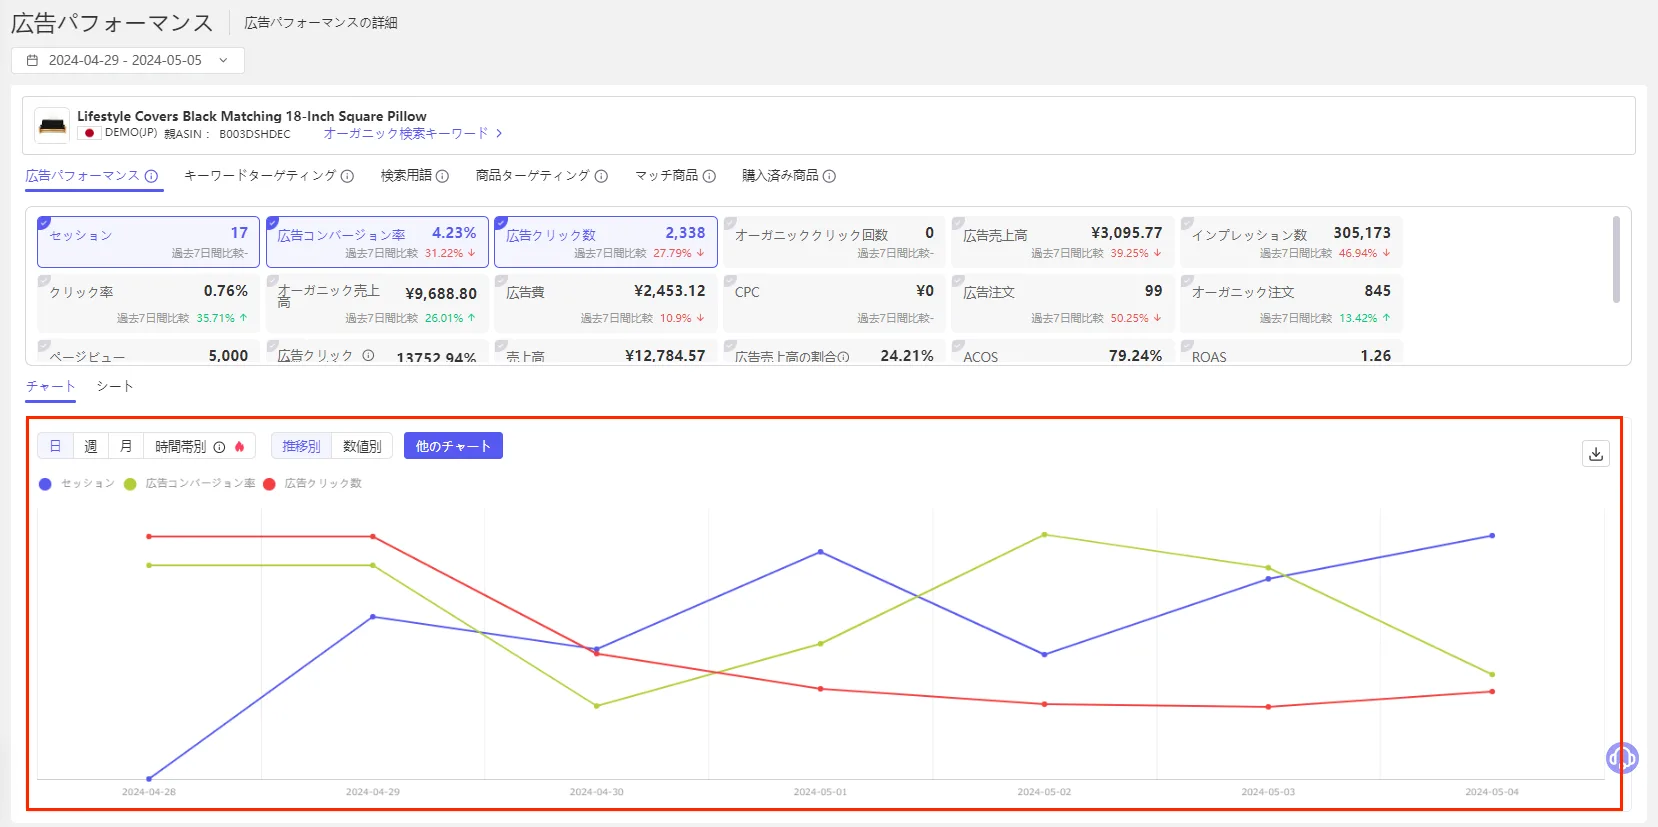Click the product title Lifestyle Covers Black Matching

point(252,116)
